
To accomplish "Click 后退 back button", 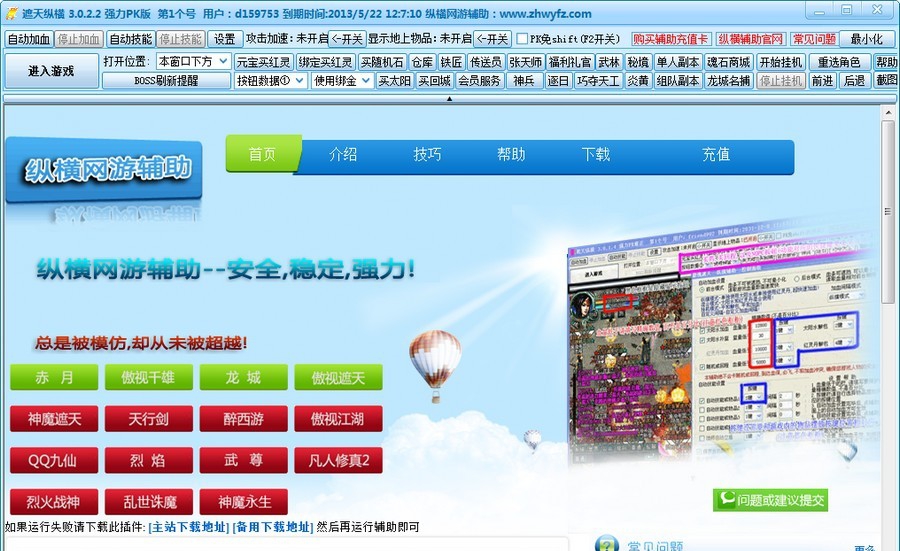I will (855, 80).
